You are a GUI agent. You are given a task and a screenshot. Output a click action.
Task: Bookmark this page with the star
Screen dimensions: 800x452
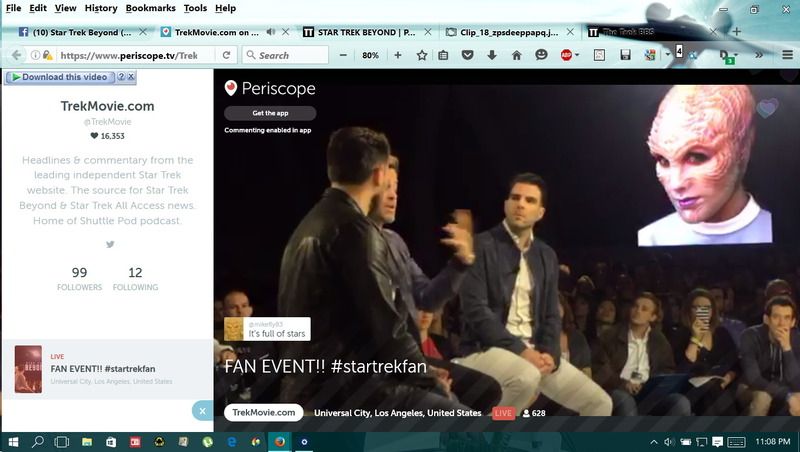pos(421,55)
